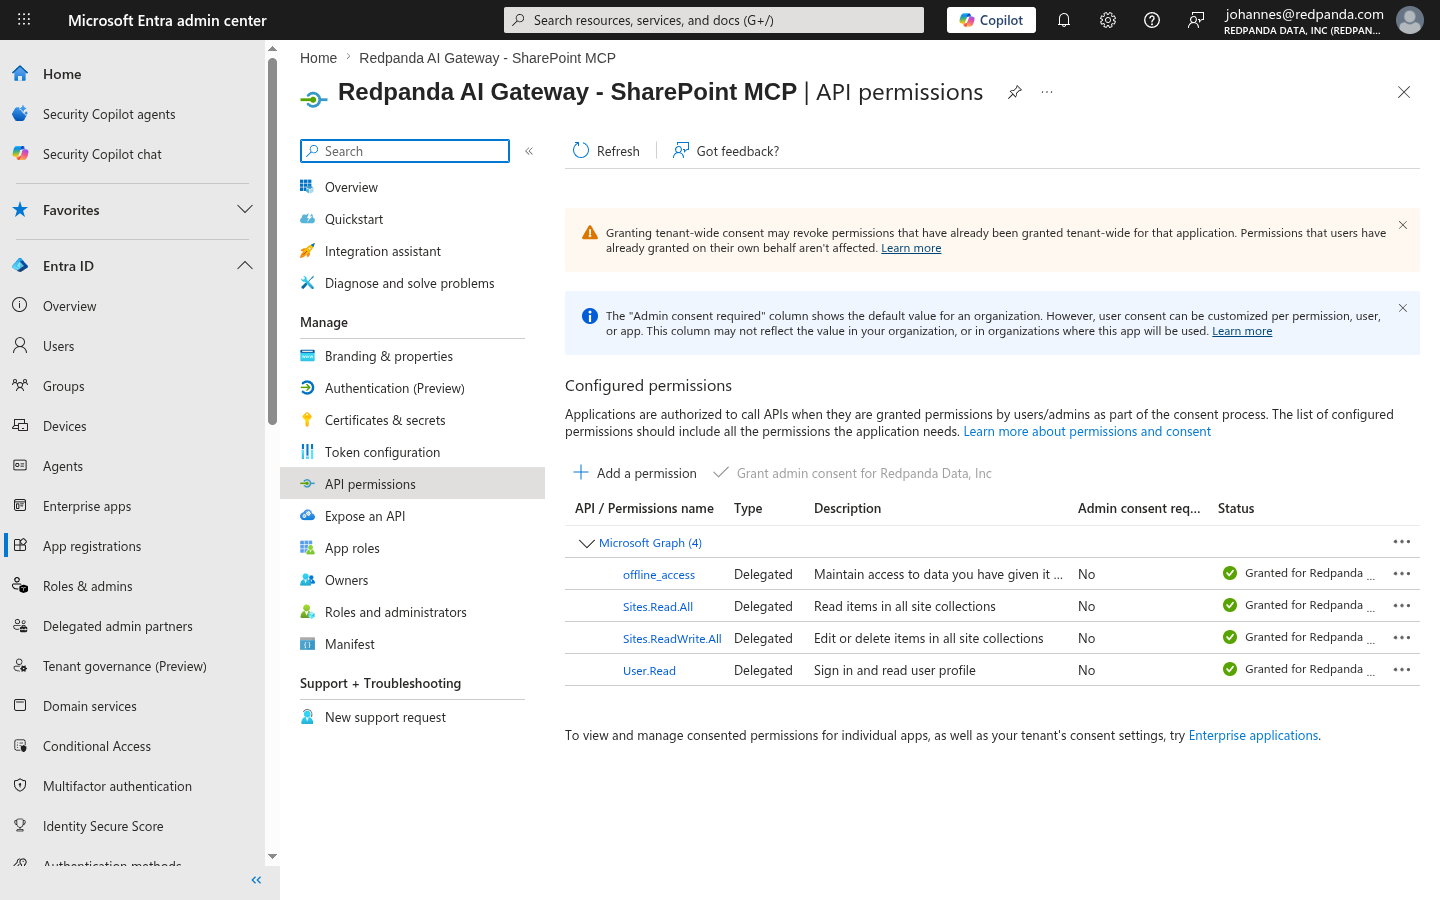This screenshot has width=1440, height=900.
Task: Expand the Favorites section
Action: pos(245,210)
